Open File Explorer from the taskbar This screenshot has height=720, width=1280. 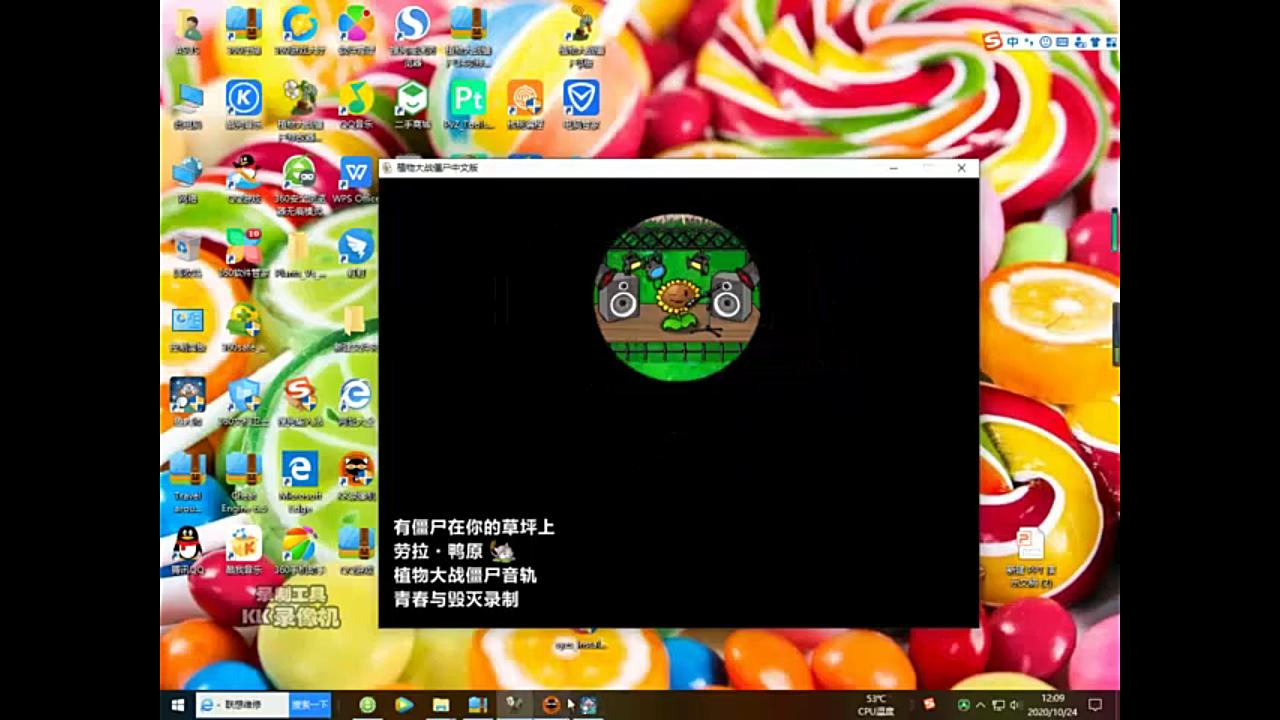pos(441,705)
